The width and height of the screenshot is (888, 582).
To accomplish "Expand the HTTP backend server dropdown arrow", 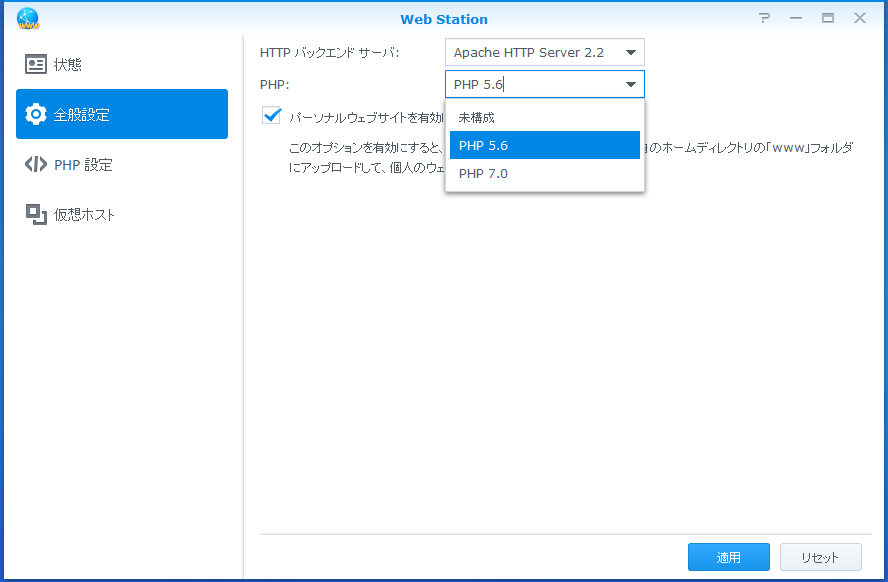I will (630, 53).
